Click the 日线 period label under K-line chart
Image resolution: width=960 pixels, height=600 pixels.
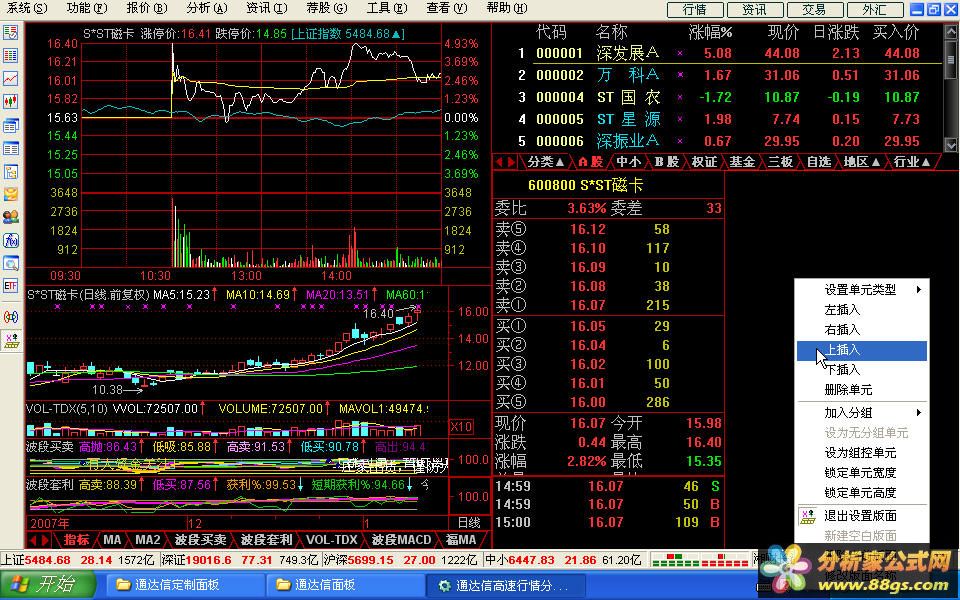pyautogui.click(x=469, y=523)
